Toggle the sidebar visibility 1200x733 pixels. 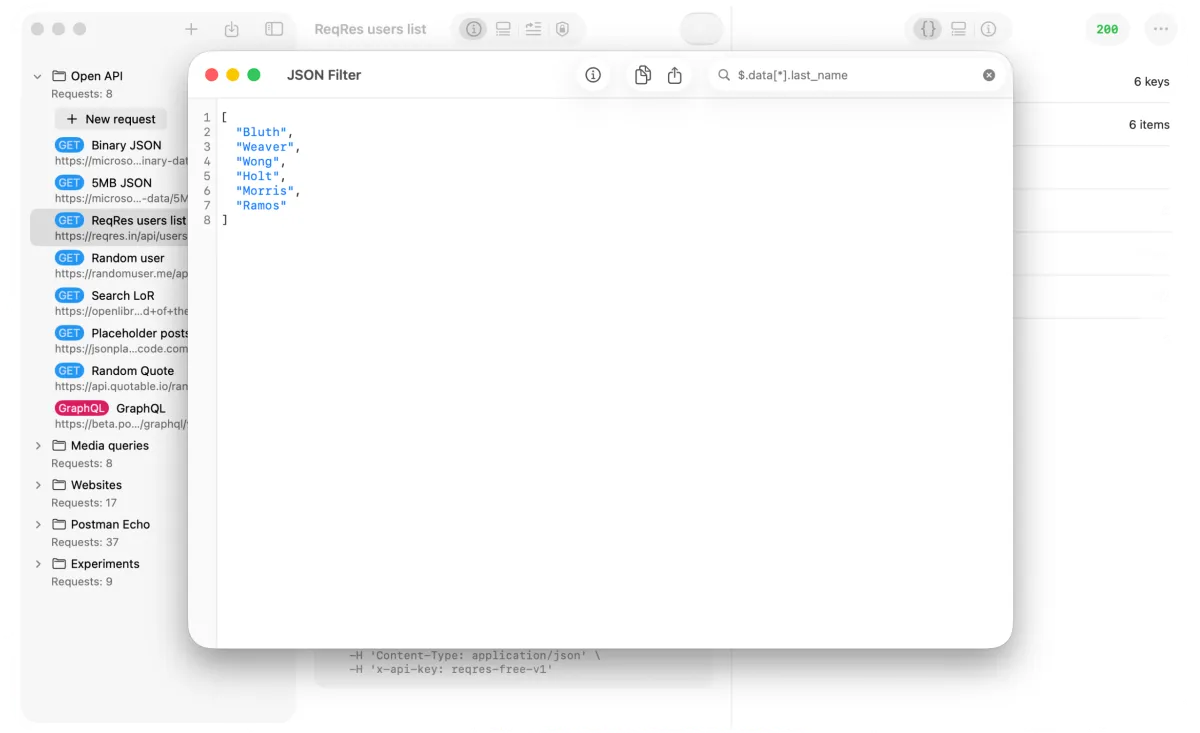[271, 29]
